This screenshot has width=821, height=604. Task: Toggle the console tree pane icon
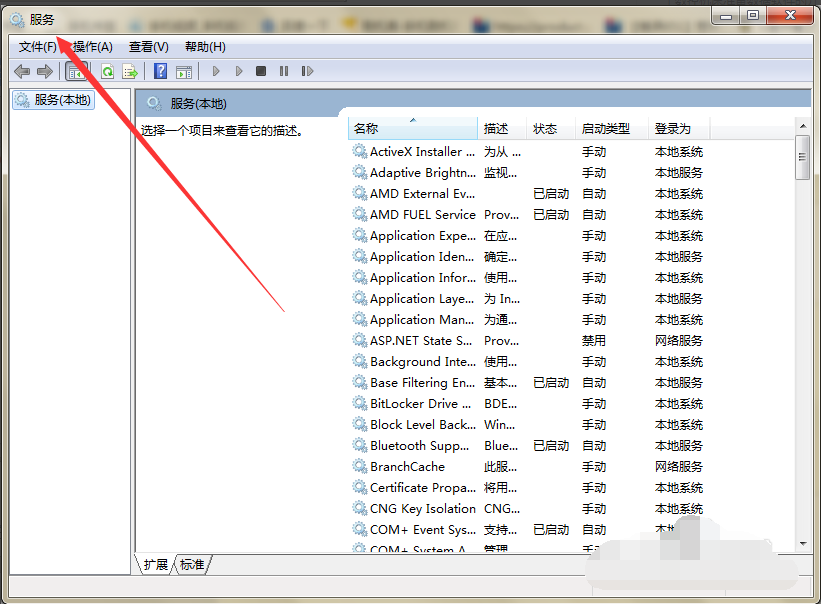[x=75, y=70]
